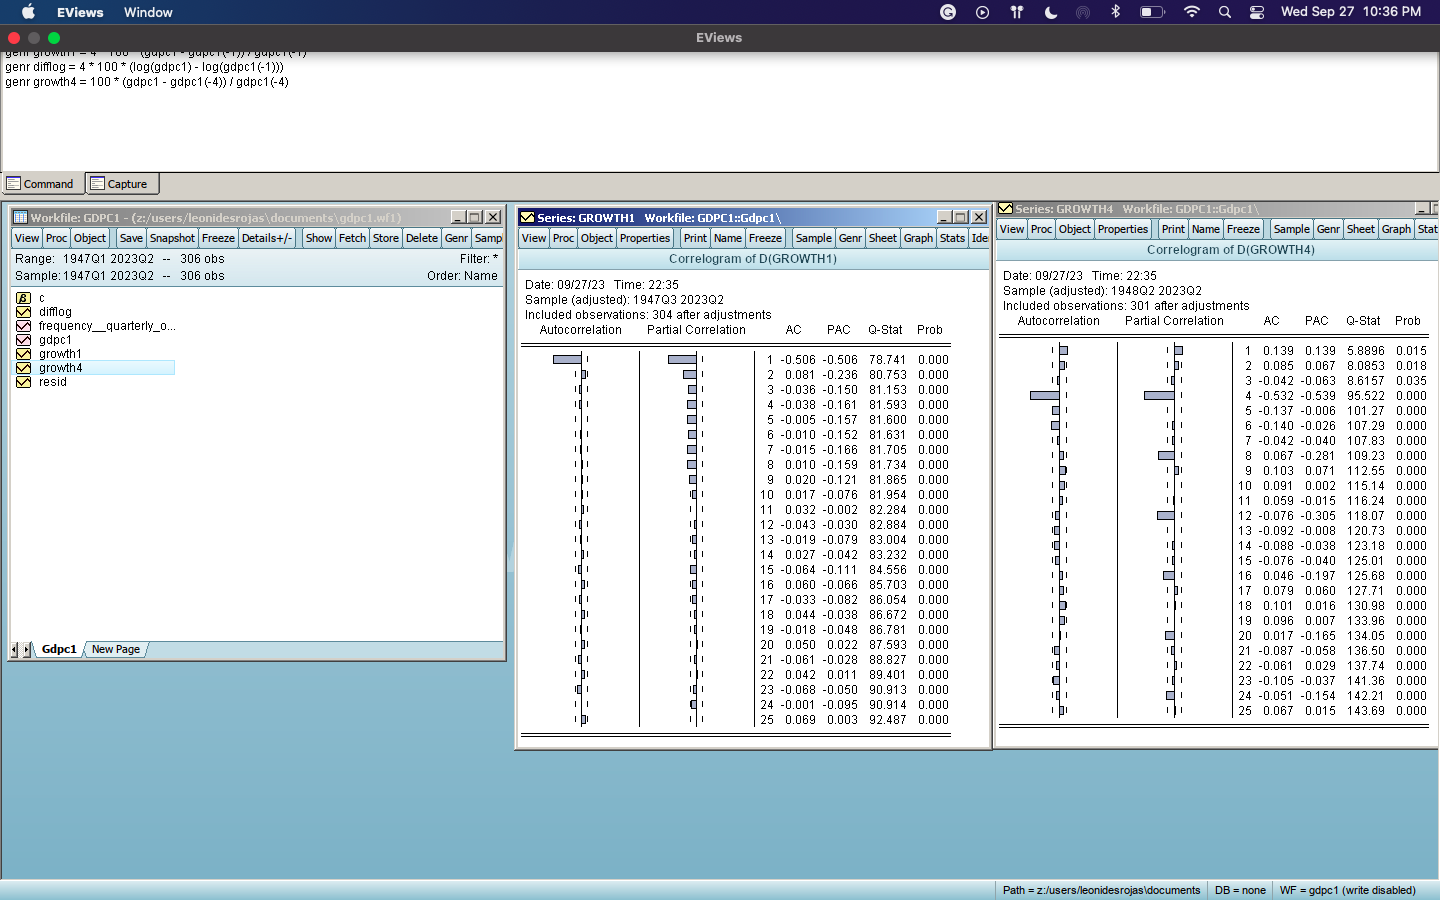The image size is (1440, 900).
Task: Select the Gdpc1 page tab
Action: tap(58, 649)
